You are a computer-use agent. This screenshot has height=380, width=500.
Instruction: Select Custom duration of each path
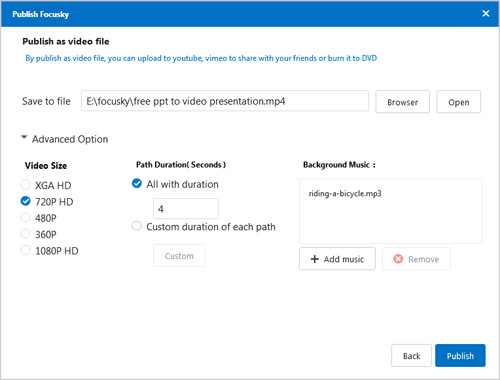[137, 226]
